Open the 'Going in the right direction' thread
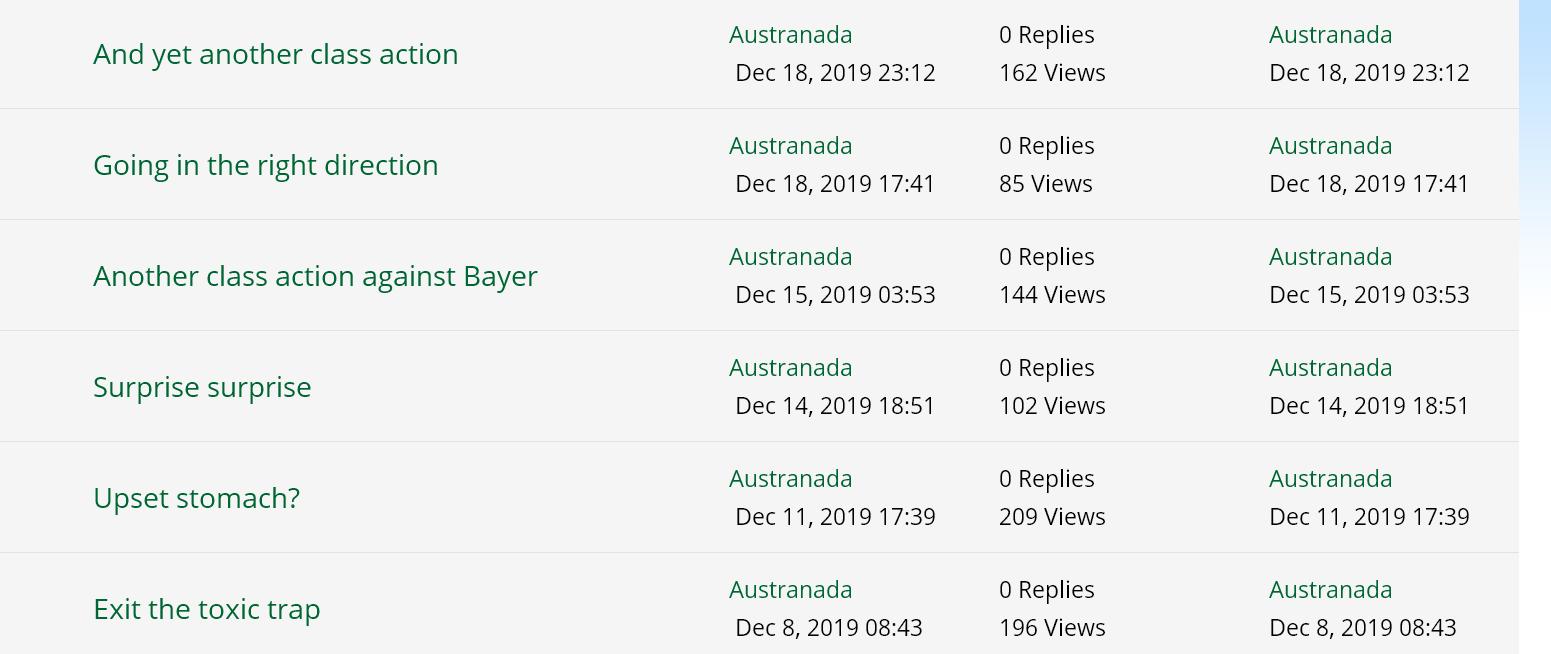The width and height of the screenshot is (1551, 654). coord(265,165)
